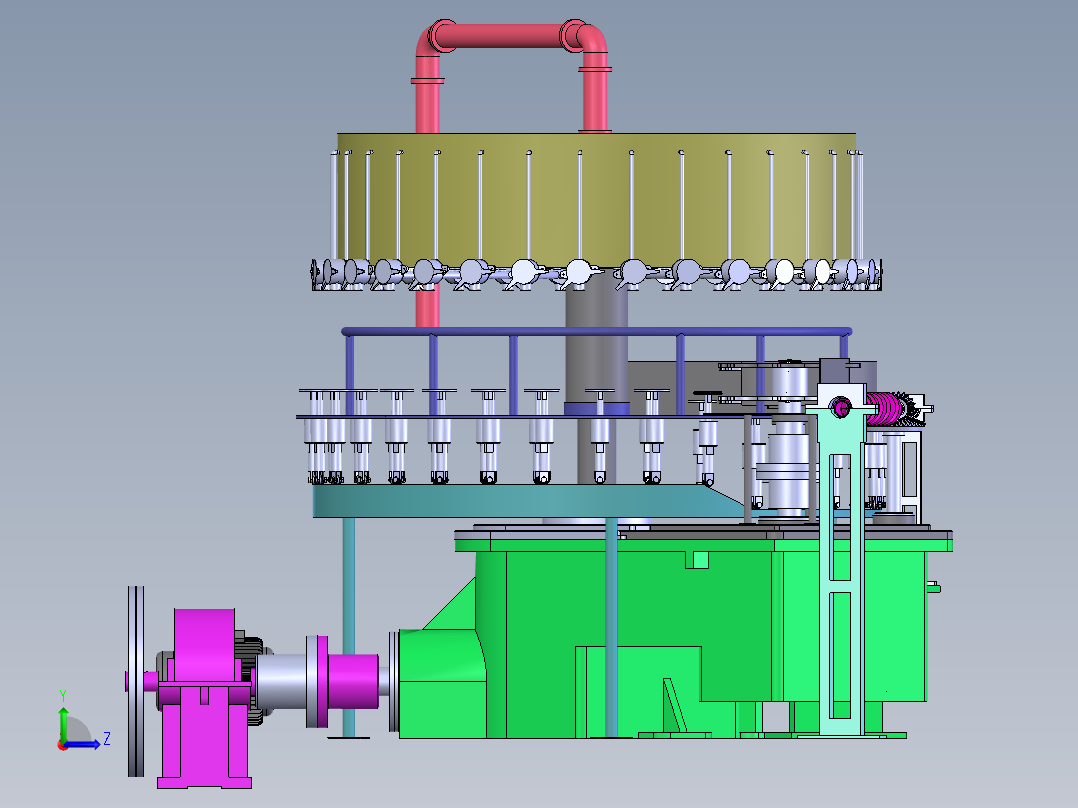Click the blue Z axis of the triad
1078x808 pixels.
83,744
